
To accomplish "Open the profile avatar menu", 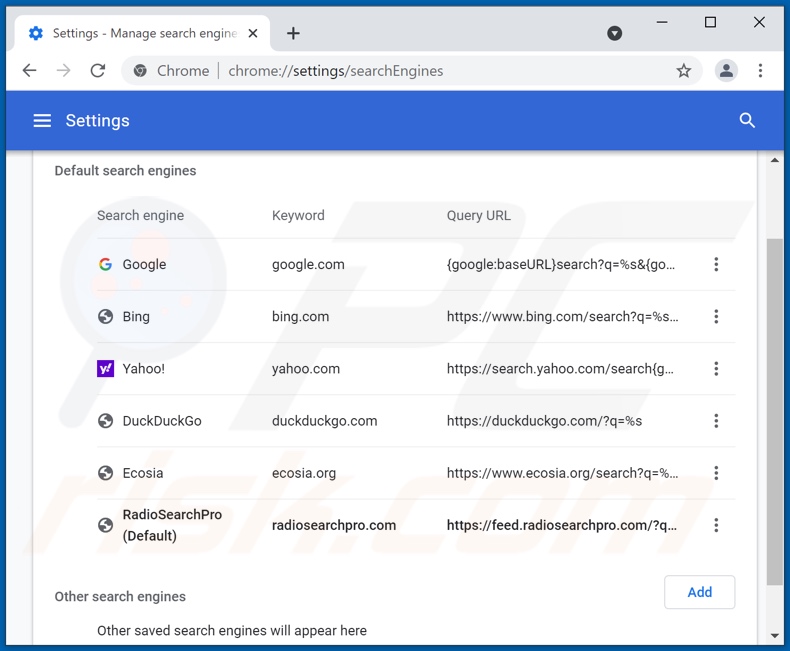I will point(726,71).
